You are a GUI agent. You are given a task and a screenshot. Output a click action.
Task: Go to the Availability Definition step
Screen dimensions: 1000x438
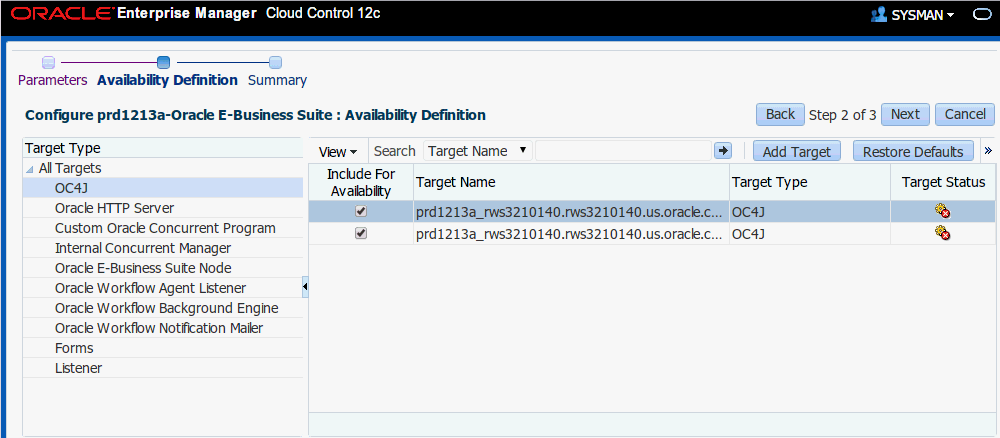pos(167,80)
